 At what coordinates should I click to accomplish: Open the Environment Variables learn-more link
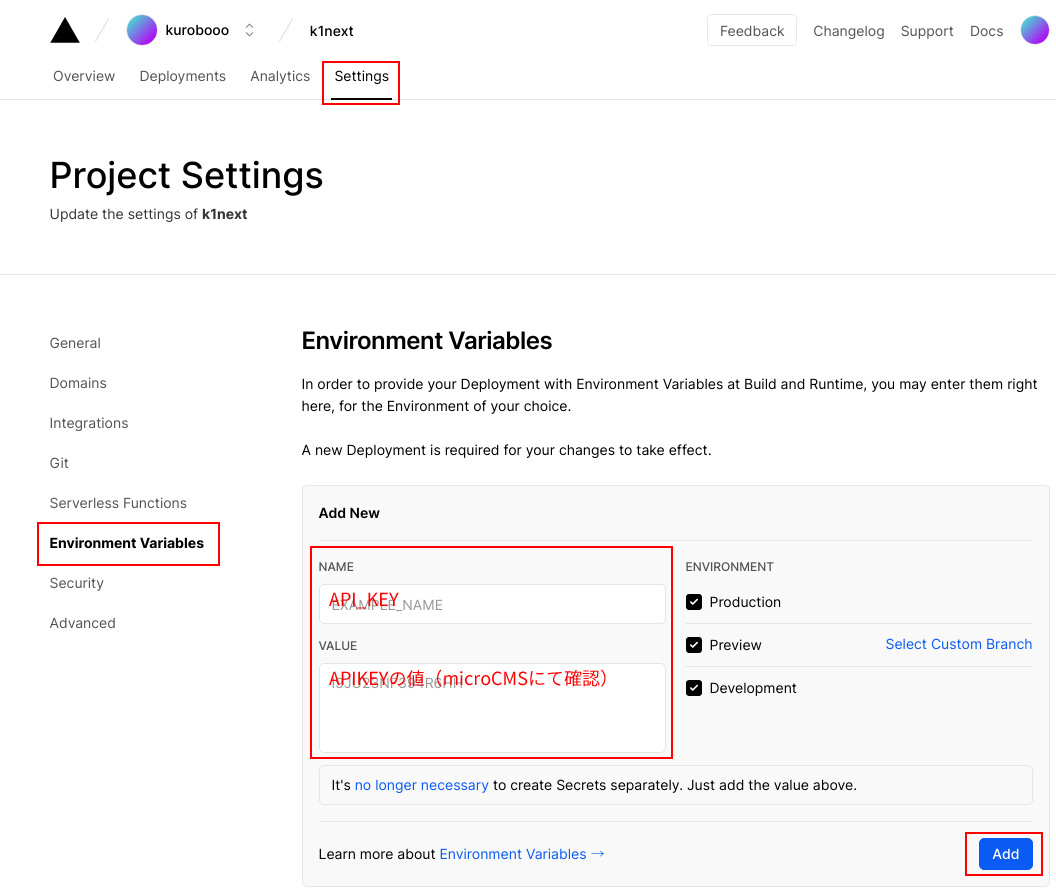[x=522, y=854]
